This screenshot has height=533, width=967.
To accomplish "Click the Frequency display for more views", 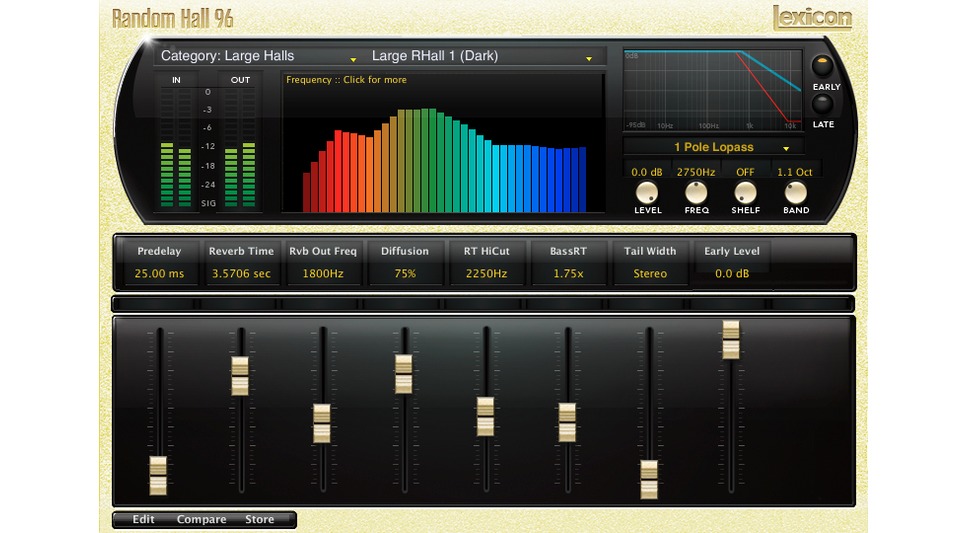I will [x=443, y=143].
